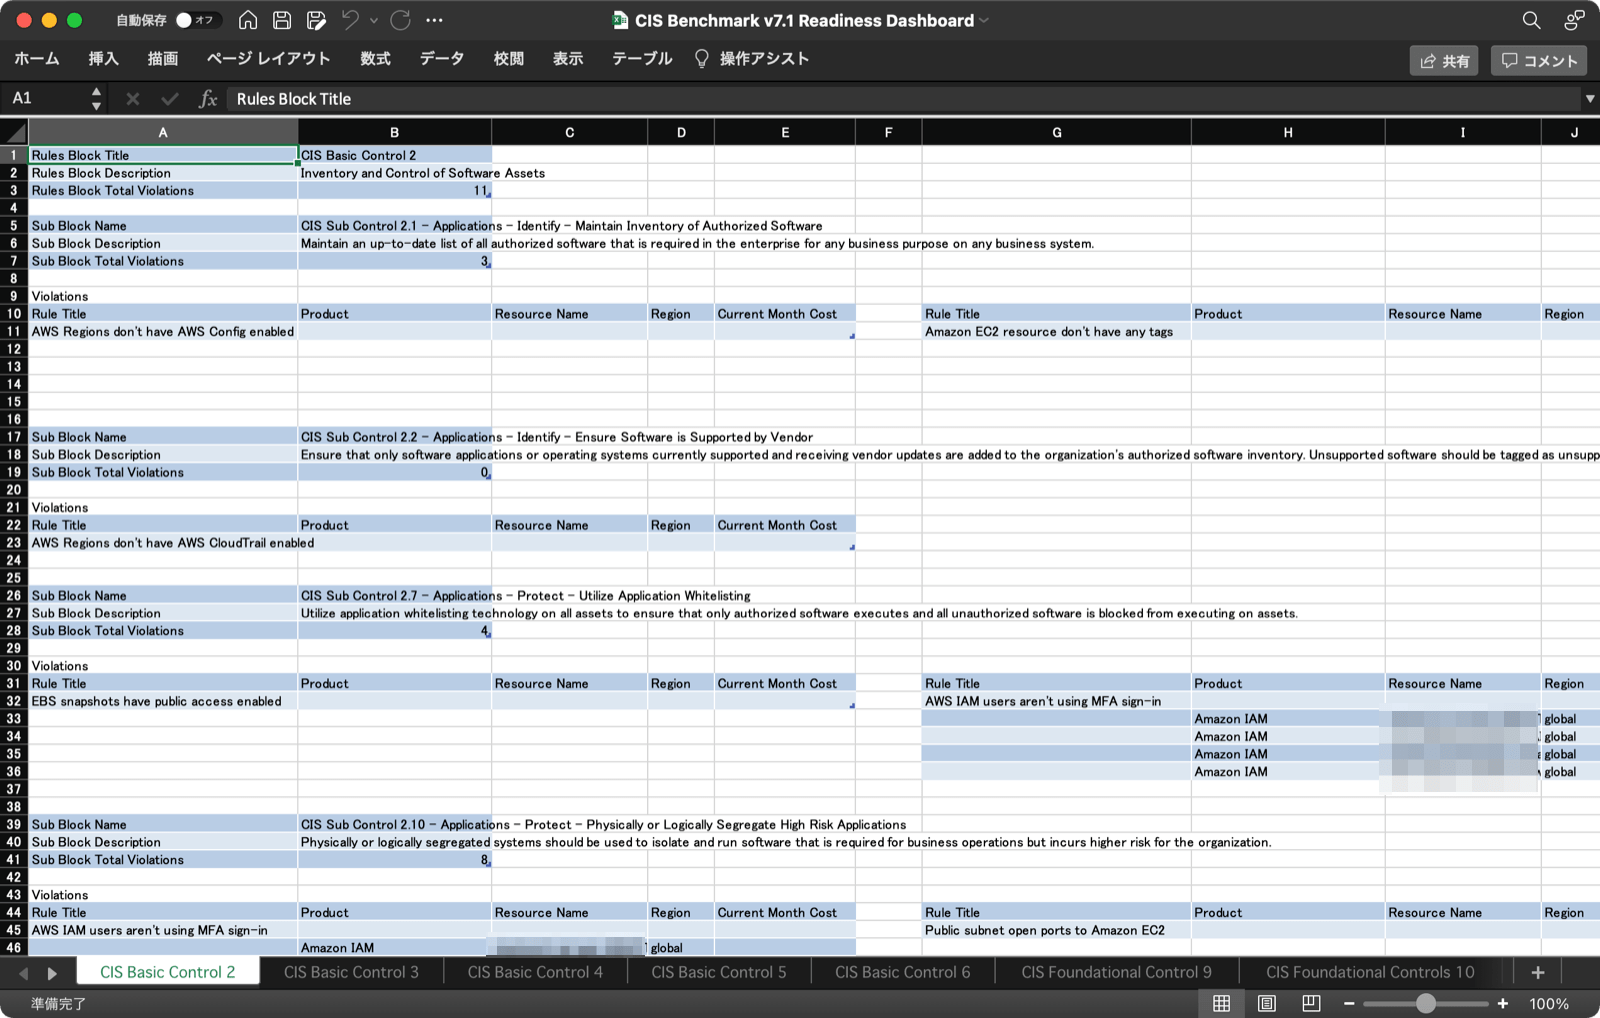This screenshot has width=1600, height=1018.
Task: Select the Page Layout view icon
Action: [x=1266, y=1003]
